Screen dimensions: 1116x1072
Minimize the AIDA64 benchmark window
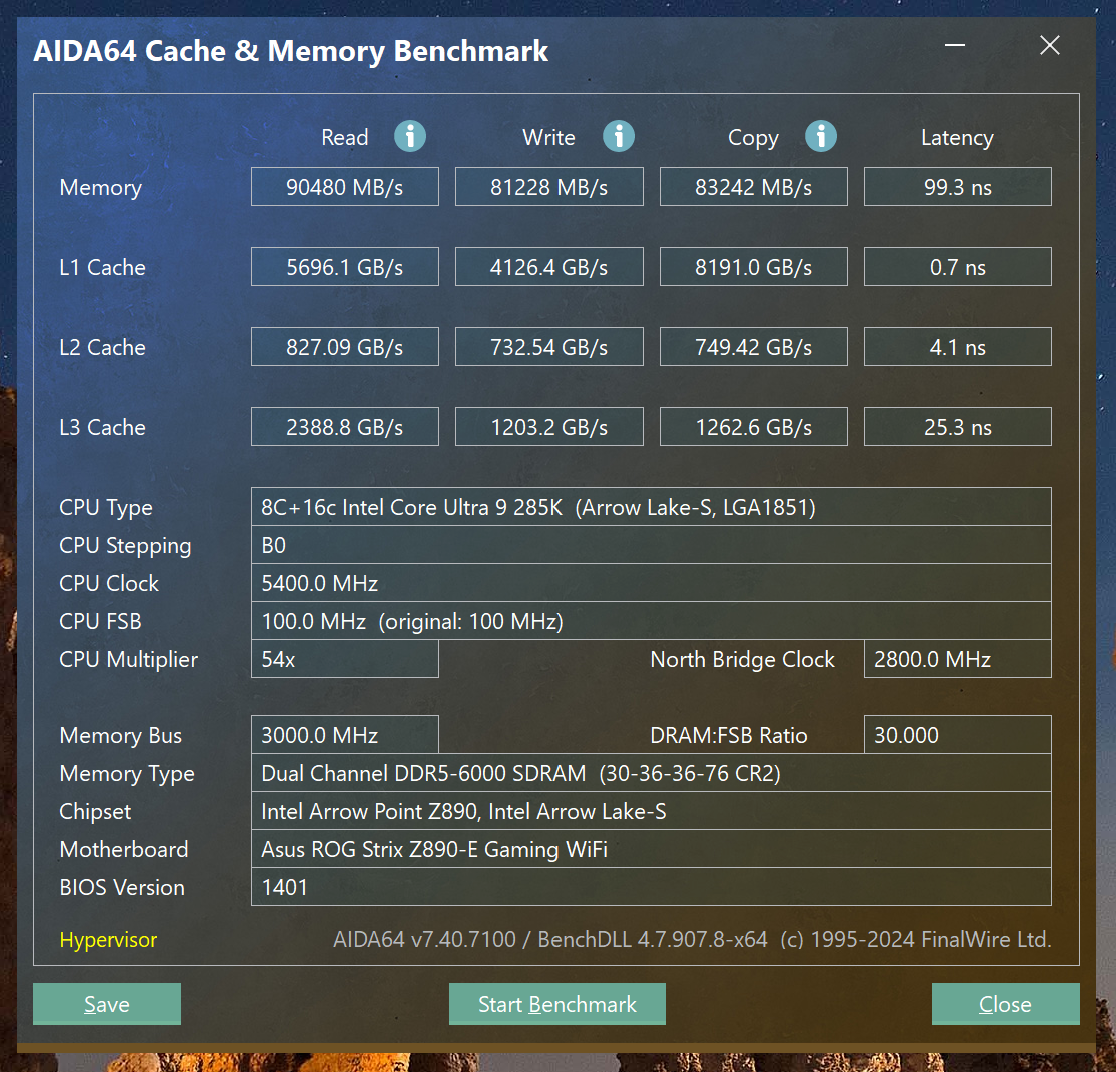[954, 45]
